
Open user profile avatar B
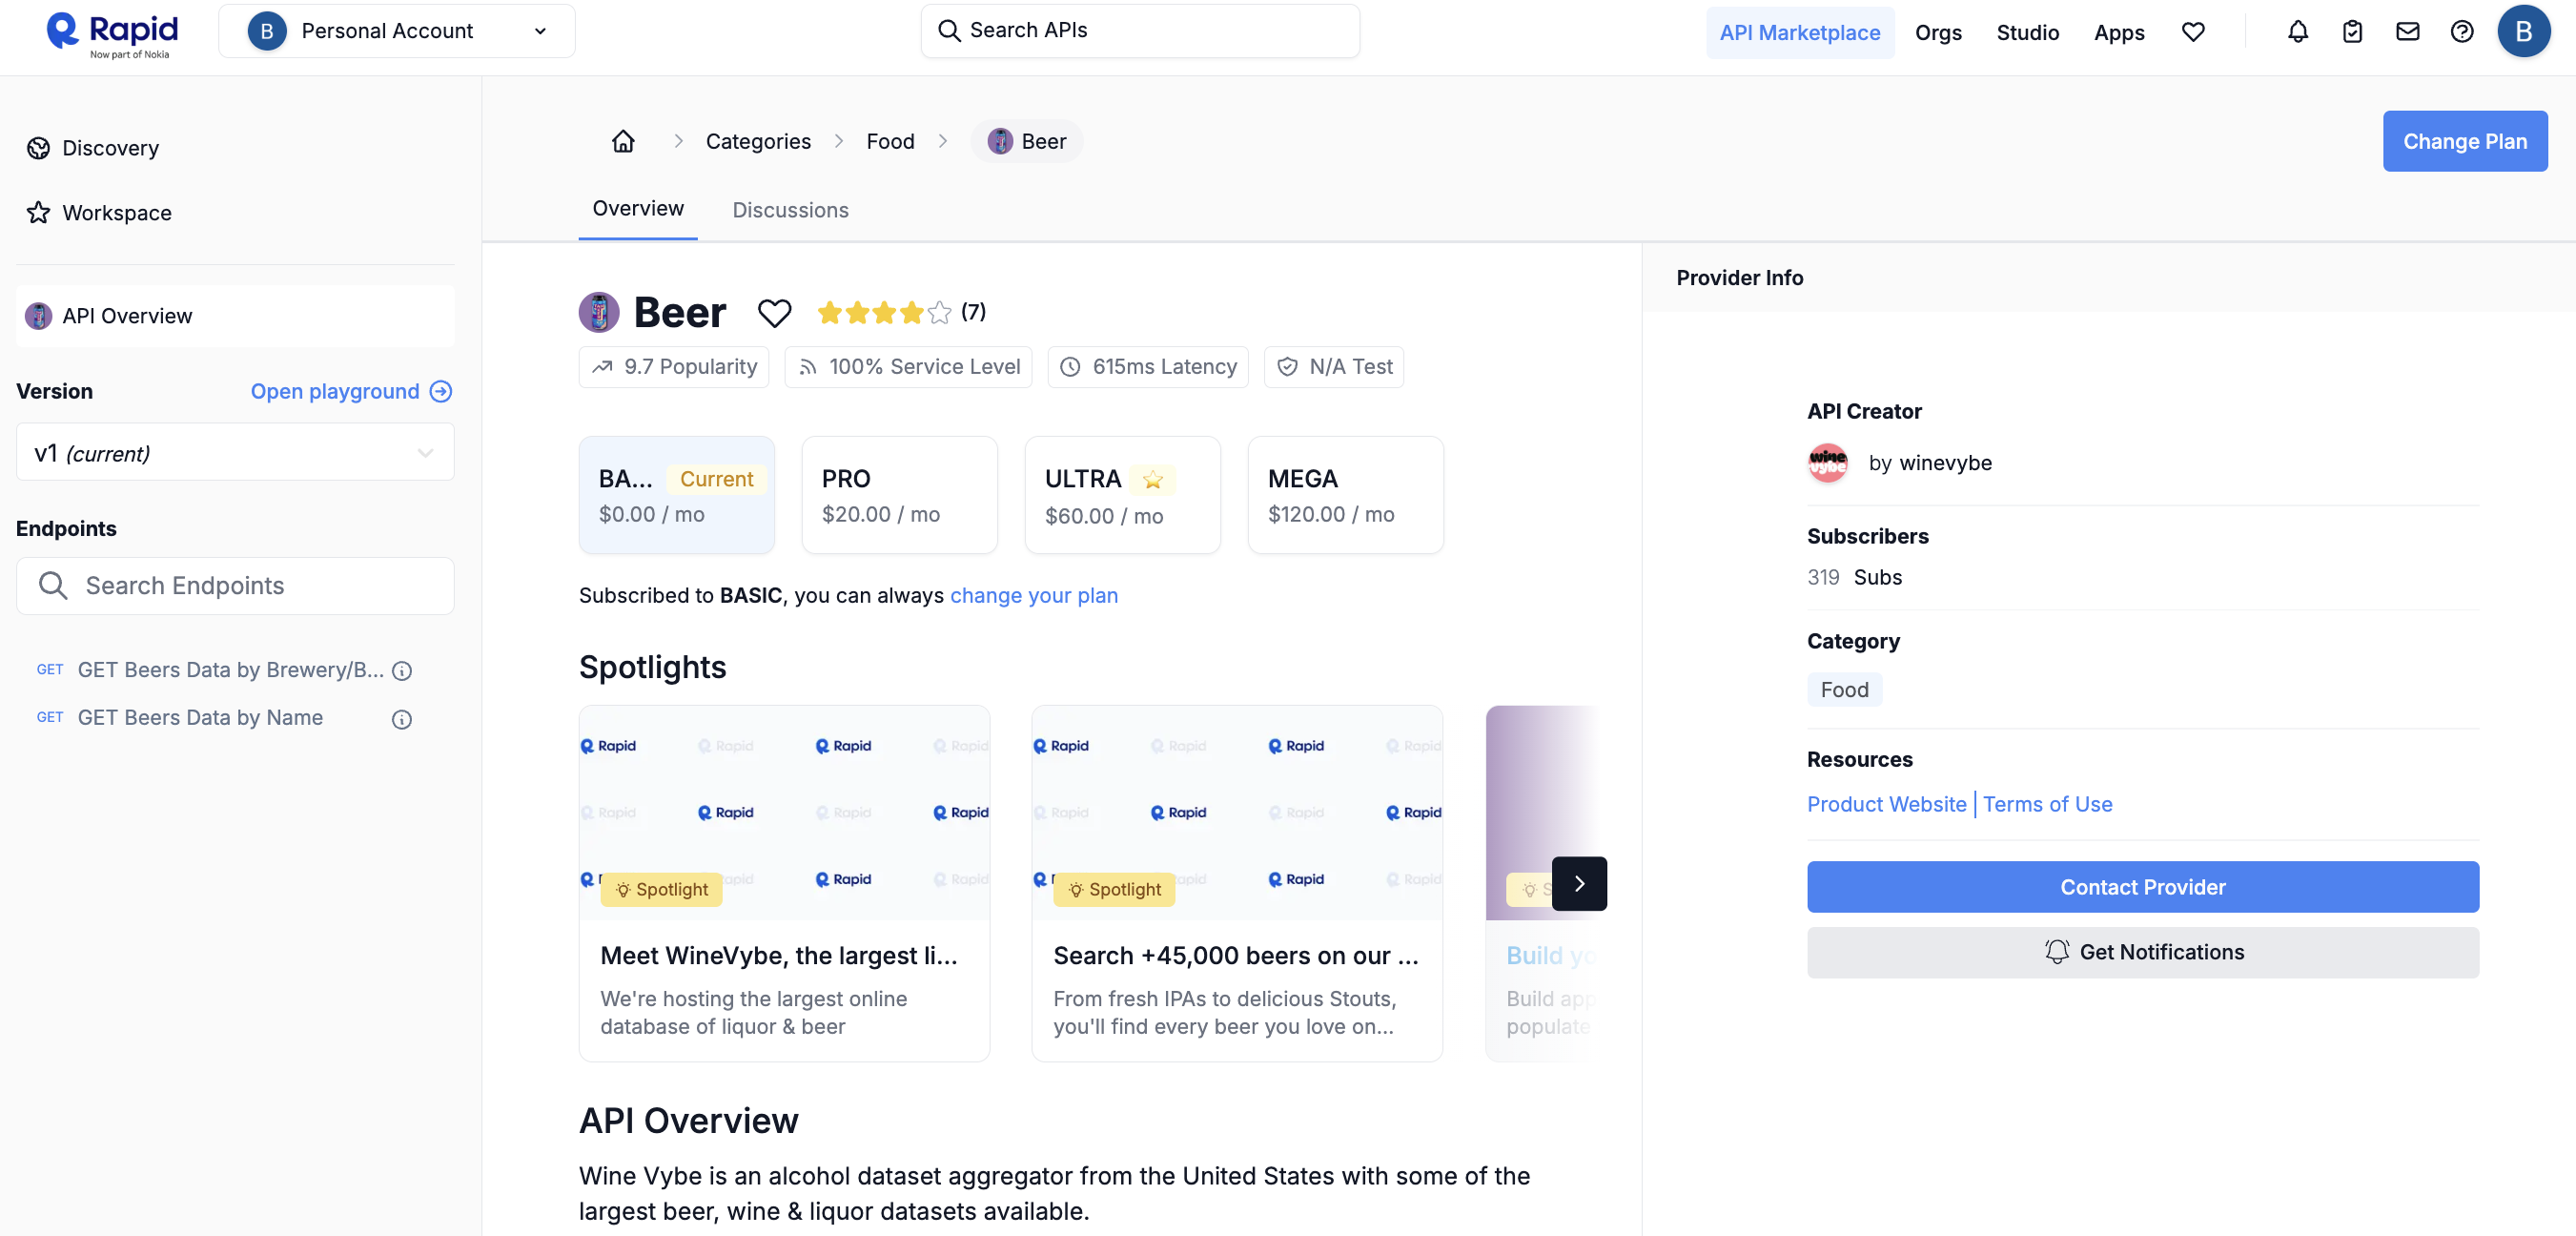[2523, 32]
